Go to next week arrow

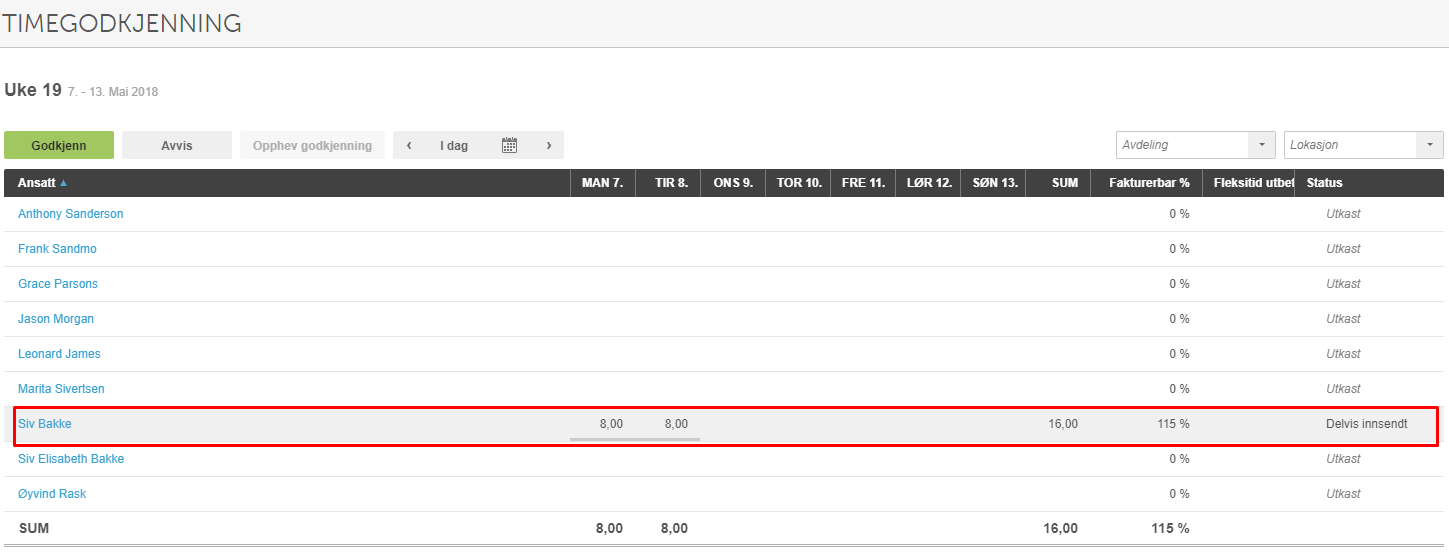549,145
